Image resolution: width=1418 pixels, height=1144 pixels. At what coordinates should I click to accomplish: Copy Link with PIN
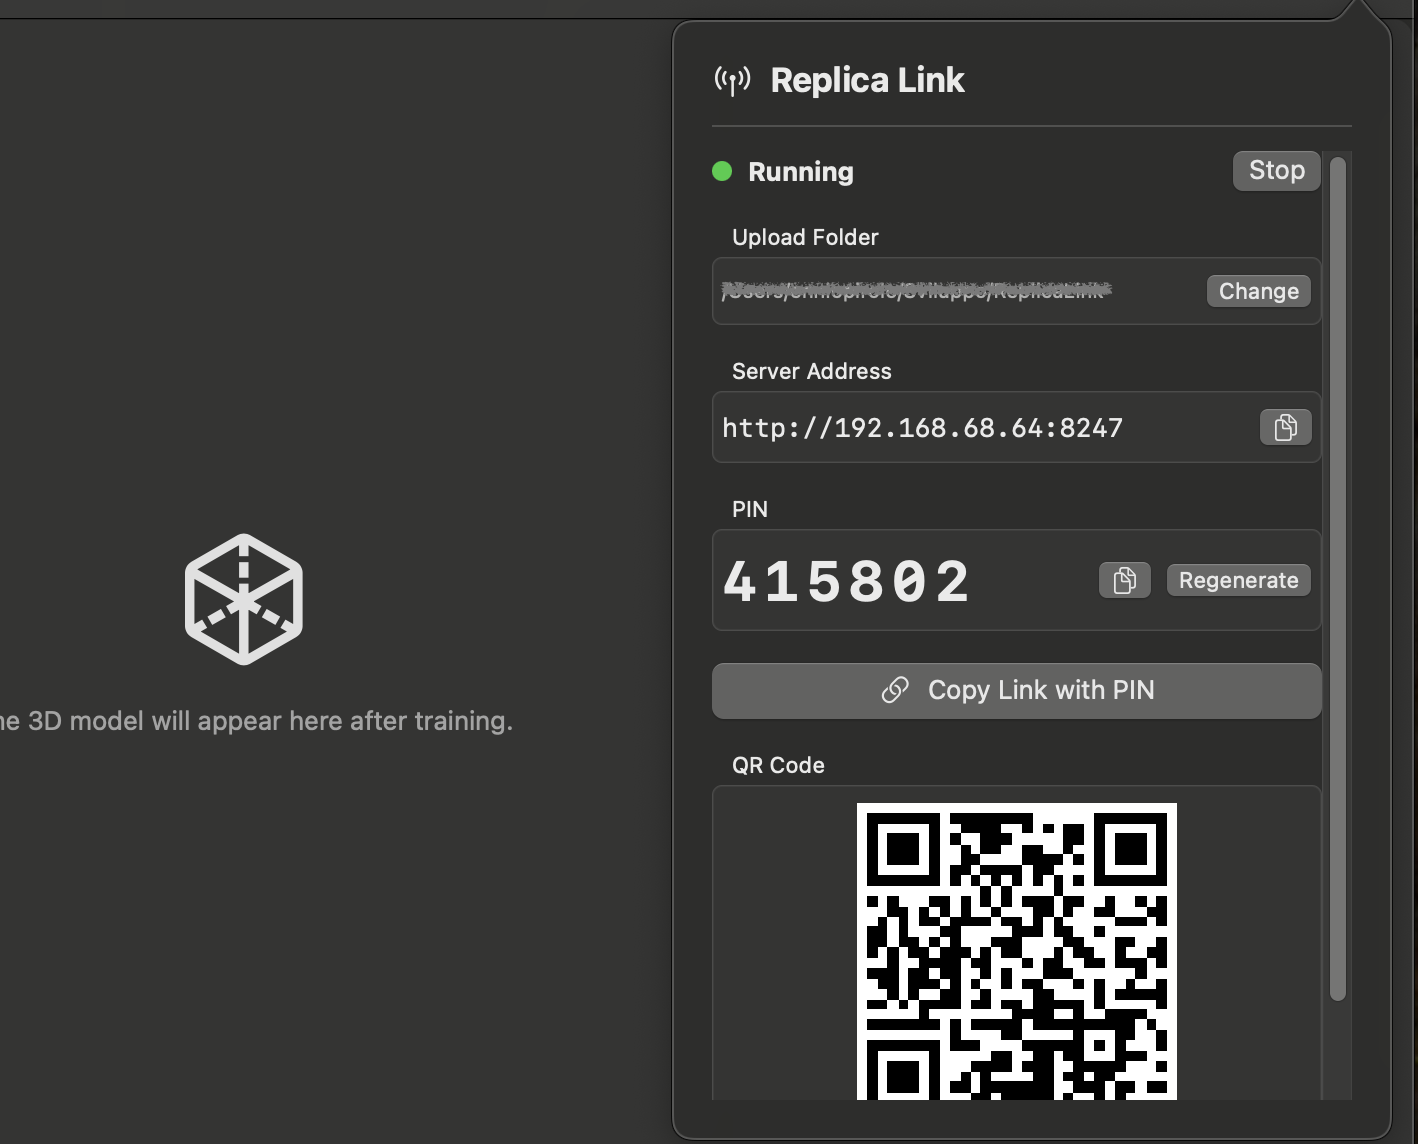pyautogui.click(x=1016, y=690)
